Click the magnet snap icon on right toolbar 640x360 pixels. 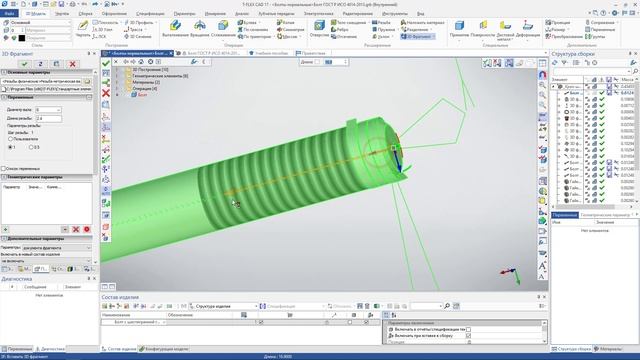click(x=542, y=75)
